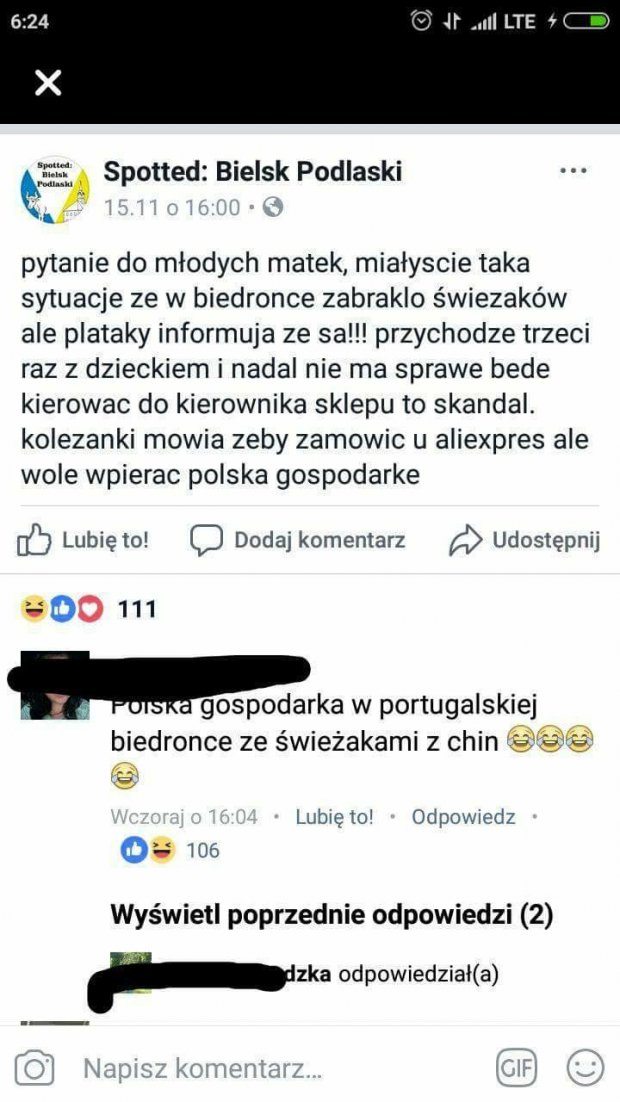Tap the Lubię to! label on post
The width and height of the screenshot is (620, 1102).
(x=105, y=540)
